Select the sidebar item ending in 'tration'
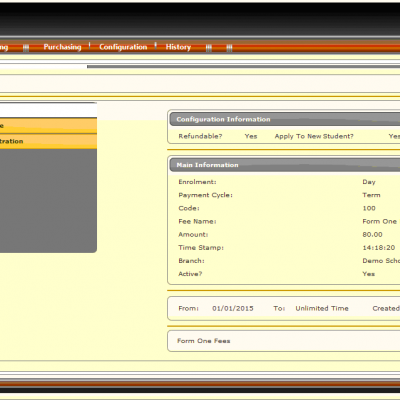Screen dimensions: 400x400 [x=48, y=141]
